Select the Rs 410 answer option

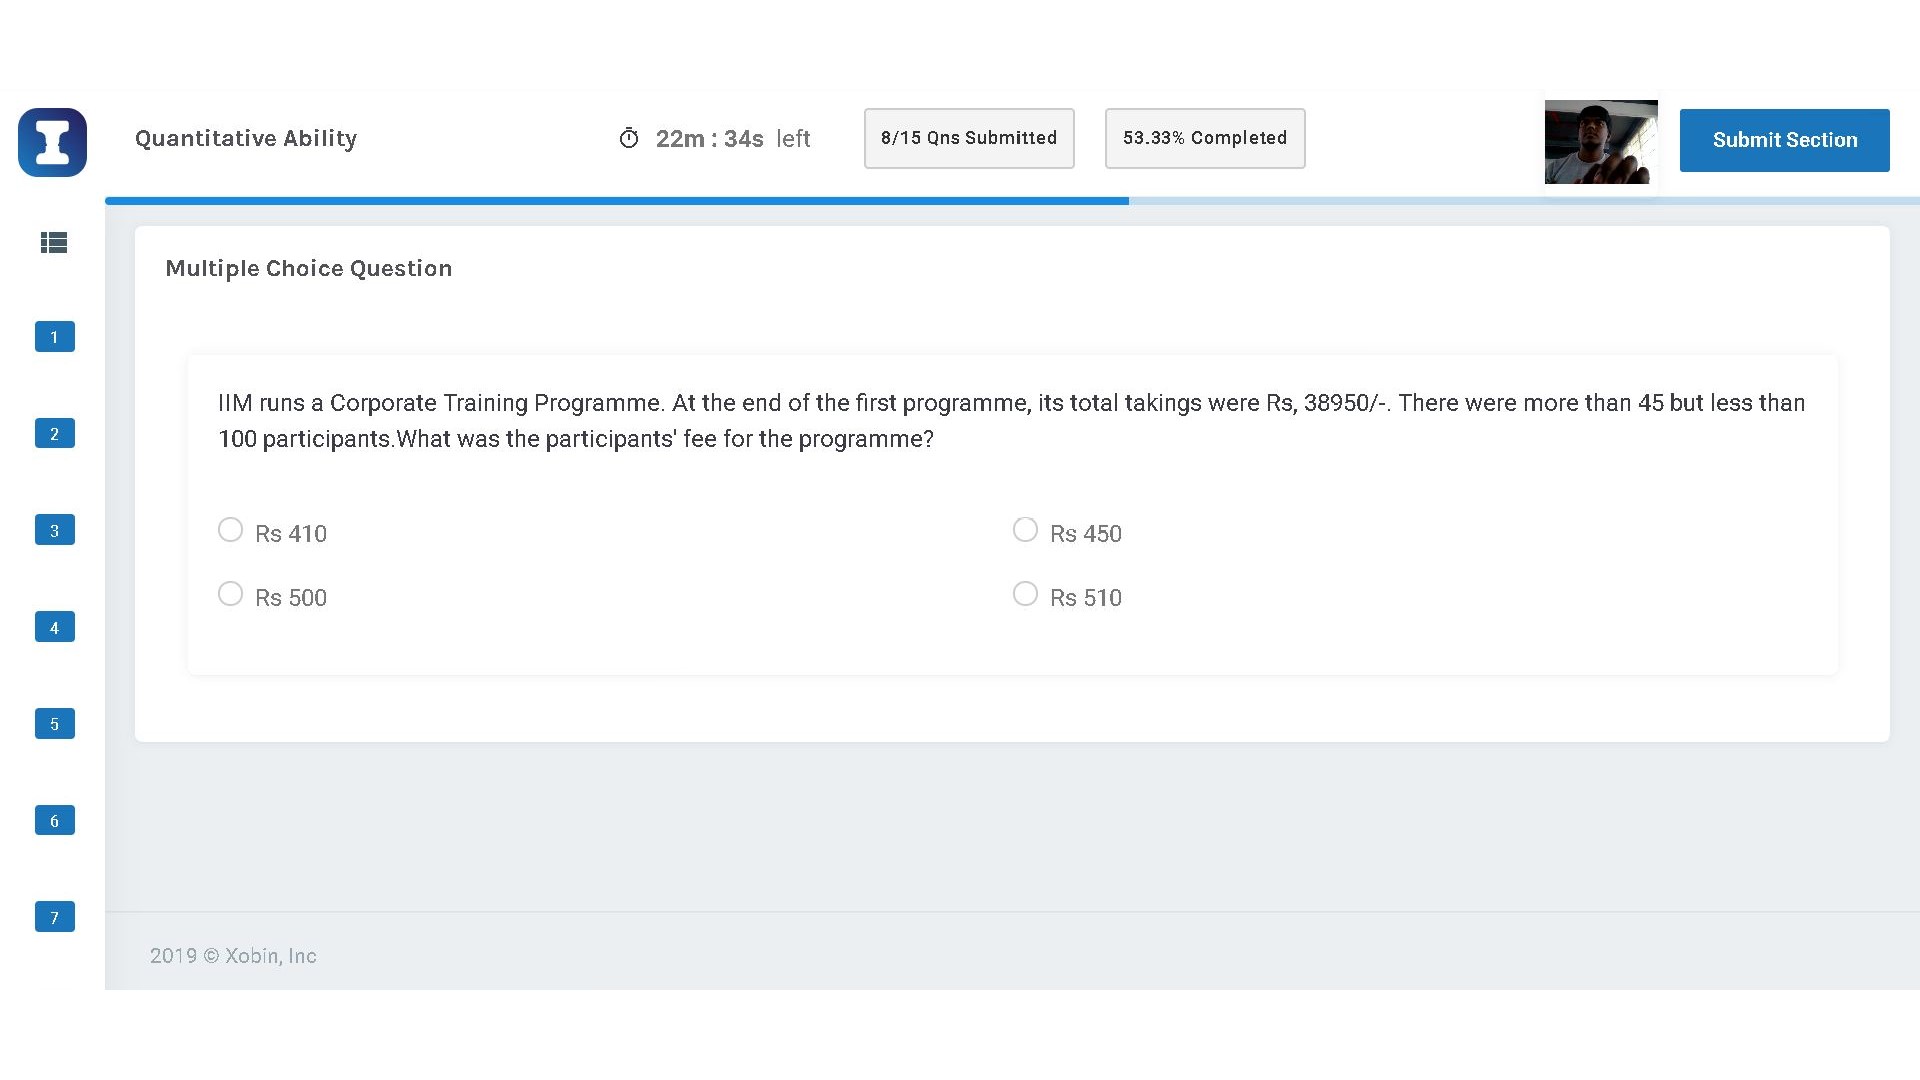pos(231,530)
